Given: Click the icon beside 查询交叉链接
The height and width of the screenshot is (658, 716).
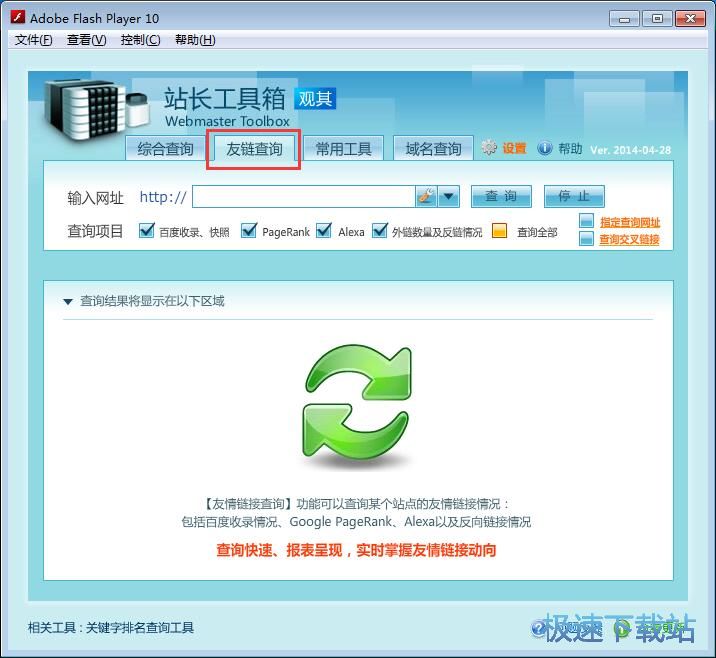Looking at the screenshot, I should click(587, 239).
